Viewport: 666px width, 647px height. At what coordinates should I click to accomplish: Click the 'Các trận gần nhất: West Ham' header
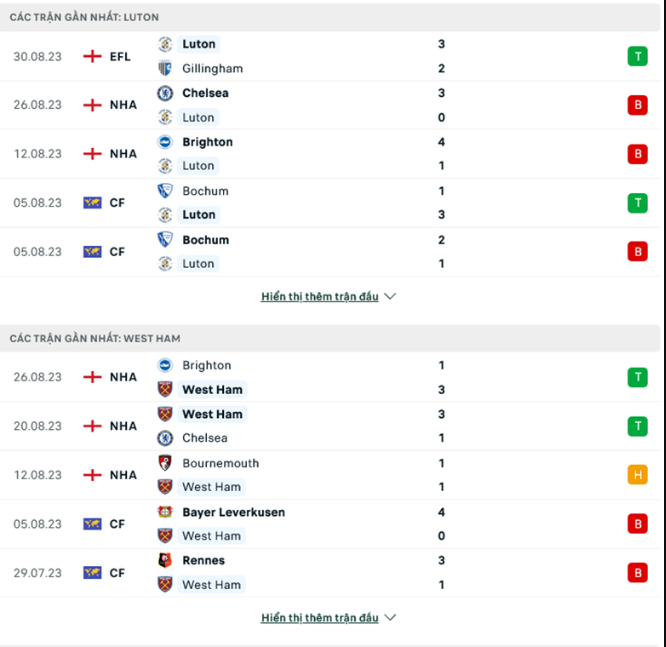tap(95, 339)
